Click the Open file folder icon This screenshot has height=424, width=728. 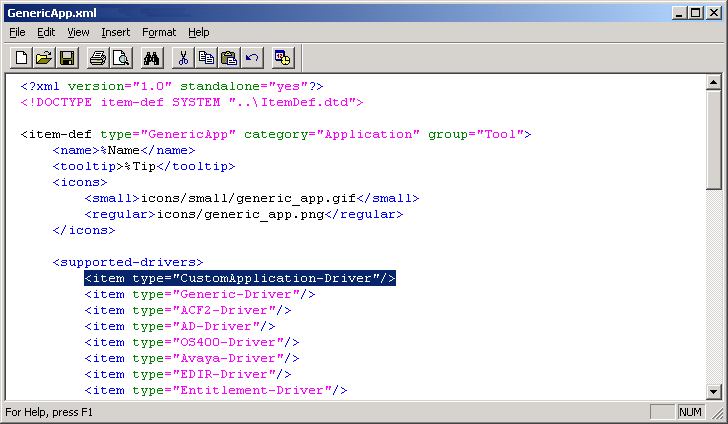[x=44, y=58]
